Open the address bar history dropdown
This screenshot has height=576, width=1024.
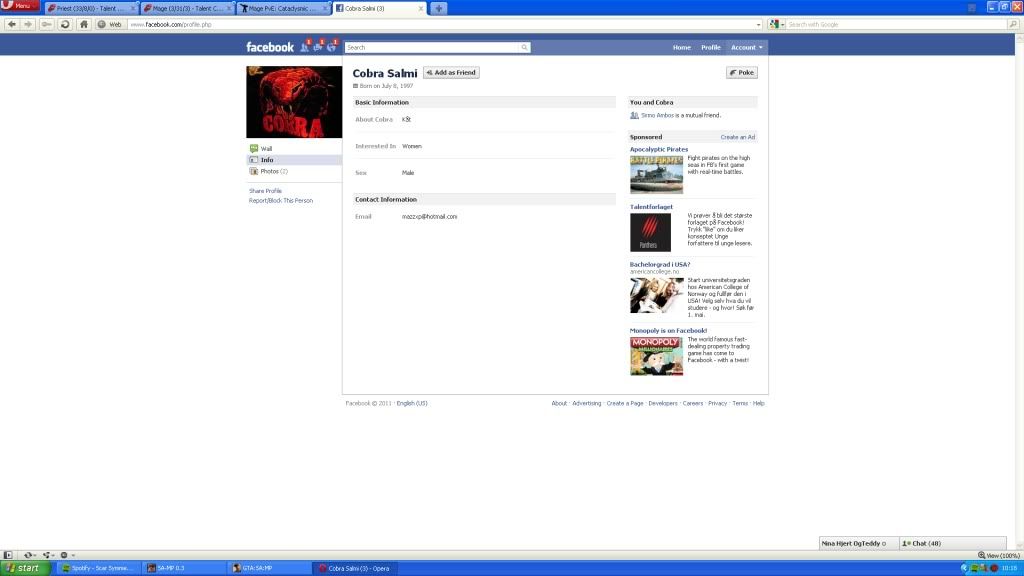pos(759,24)
